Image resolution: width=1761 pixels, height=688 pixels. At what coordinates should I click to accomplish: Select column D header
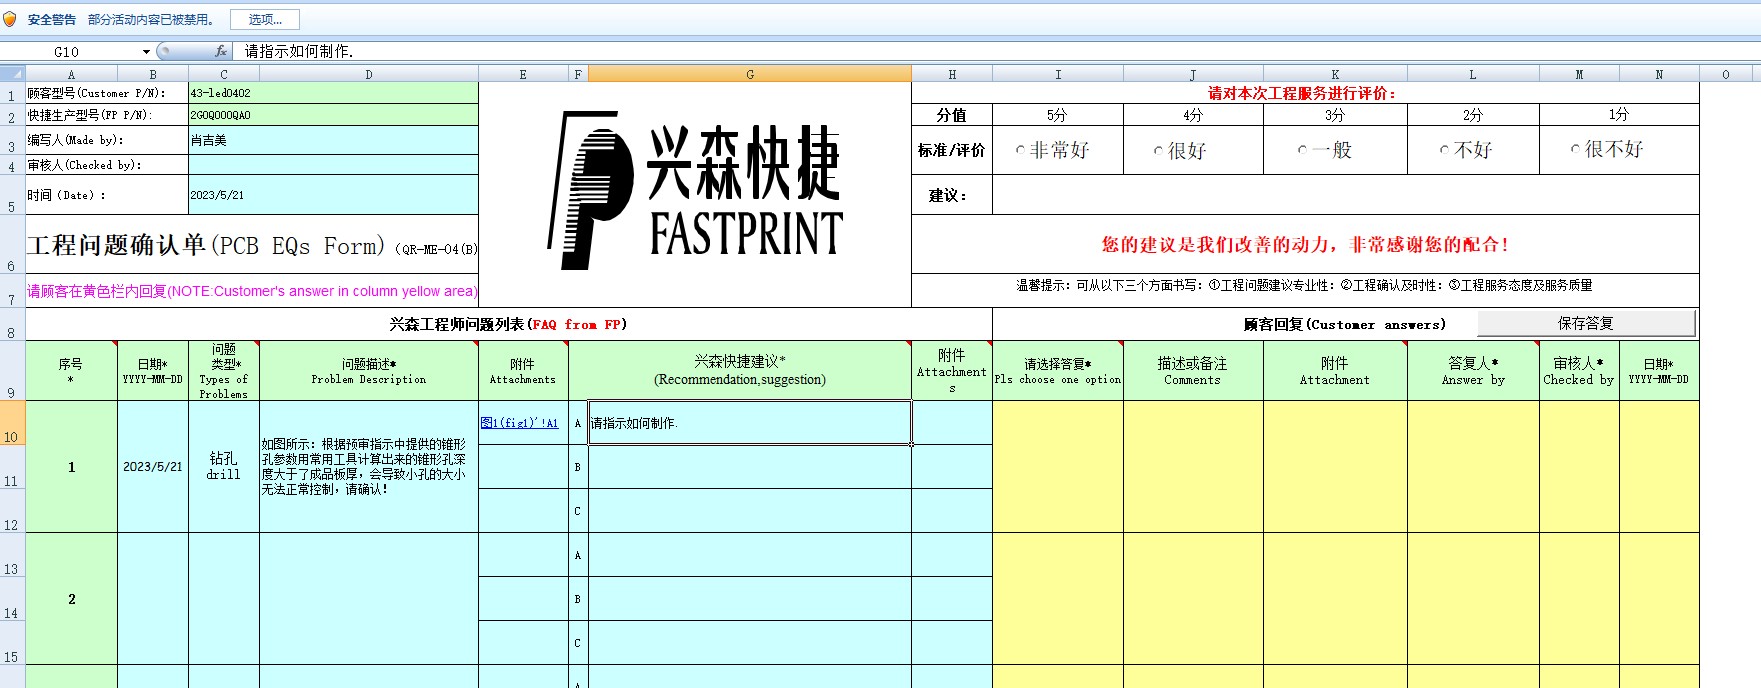point(368,74)
